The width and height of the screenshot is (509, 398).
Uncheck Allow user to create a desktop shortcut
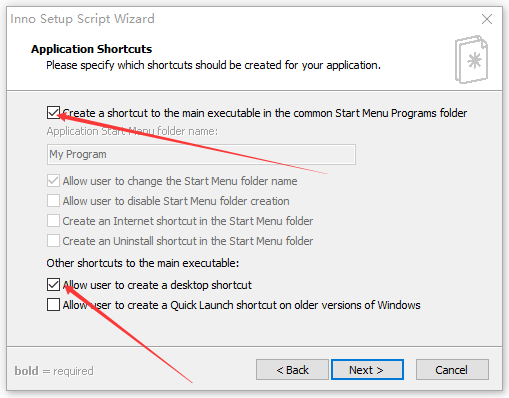click(53, 285)
